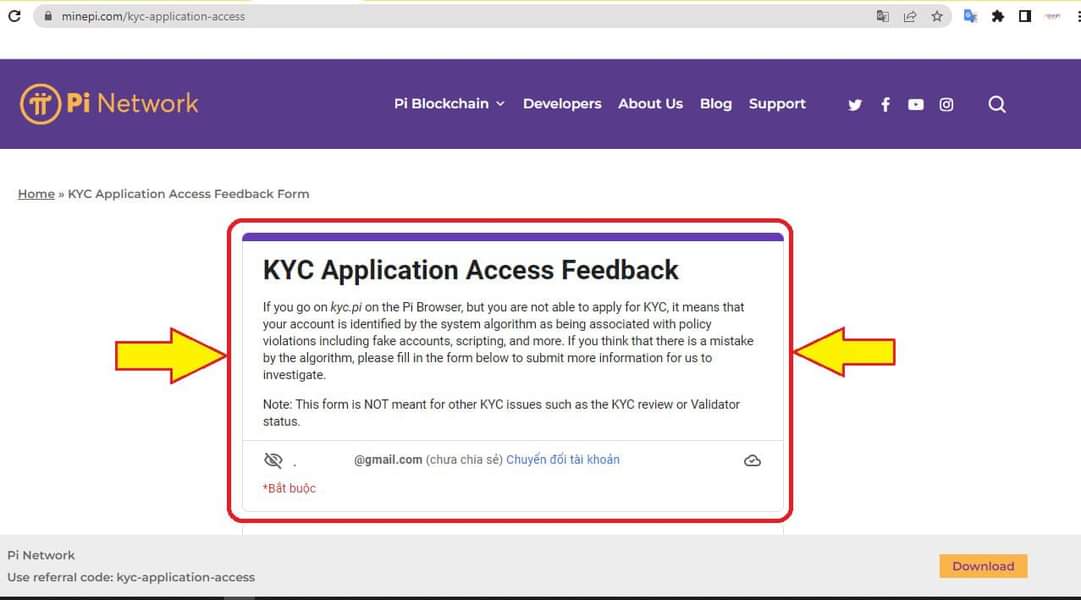Open the Developers menu item
Screen dimensions: 1081x600
562,103
